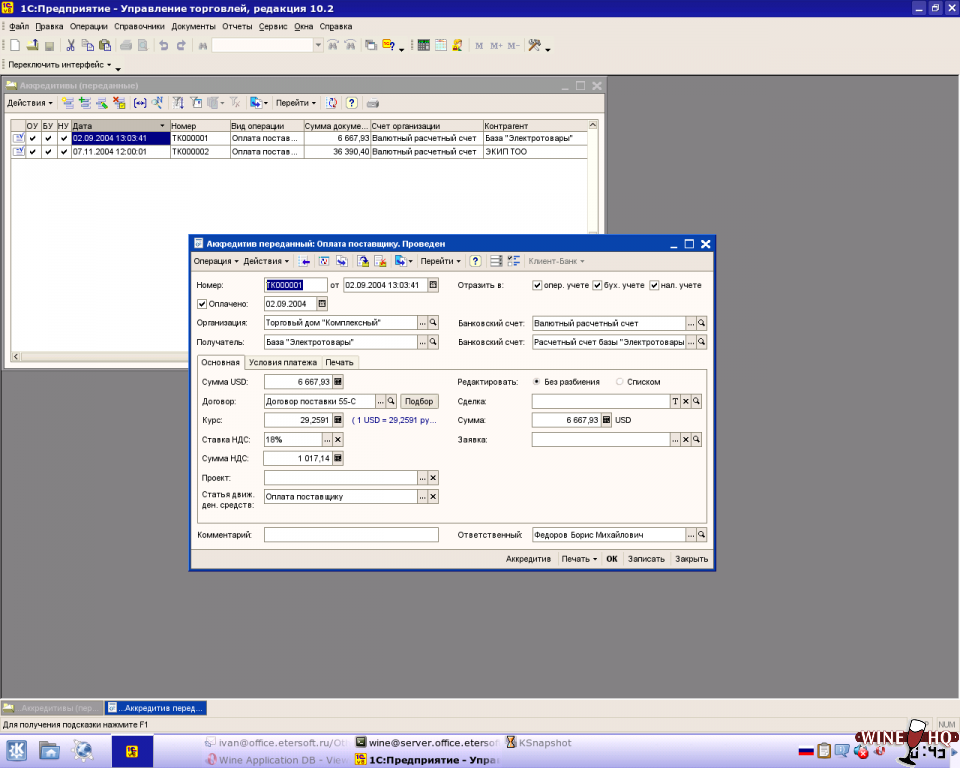Clear the Ставка НДС field with X
This screenshot has height=768, width=960.
pyautogui.click(x=338, y=439)
